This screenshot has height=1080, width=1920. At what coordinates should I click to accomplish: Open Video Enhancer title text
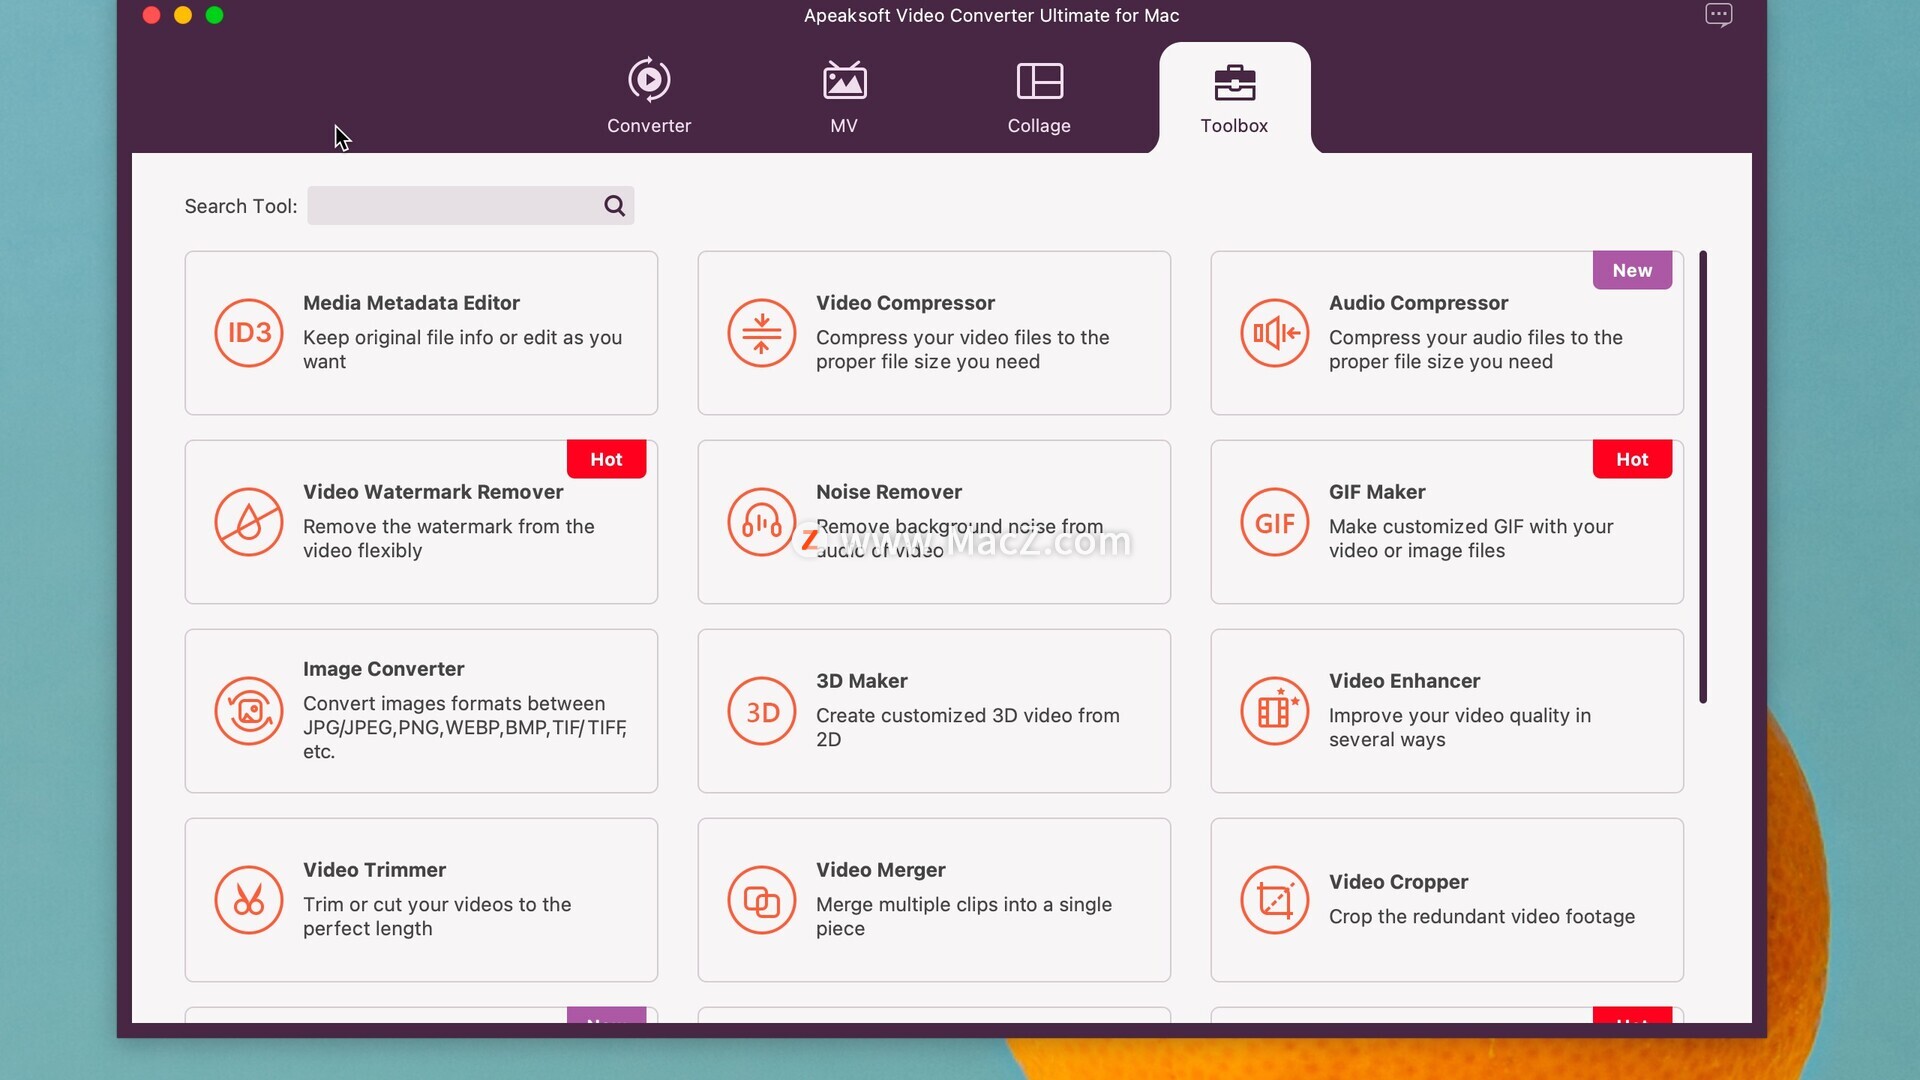coord(1404,681)
